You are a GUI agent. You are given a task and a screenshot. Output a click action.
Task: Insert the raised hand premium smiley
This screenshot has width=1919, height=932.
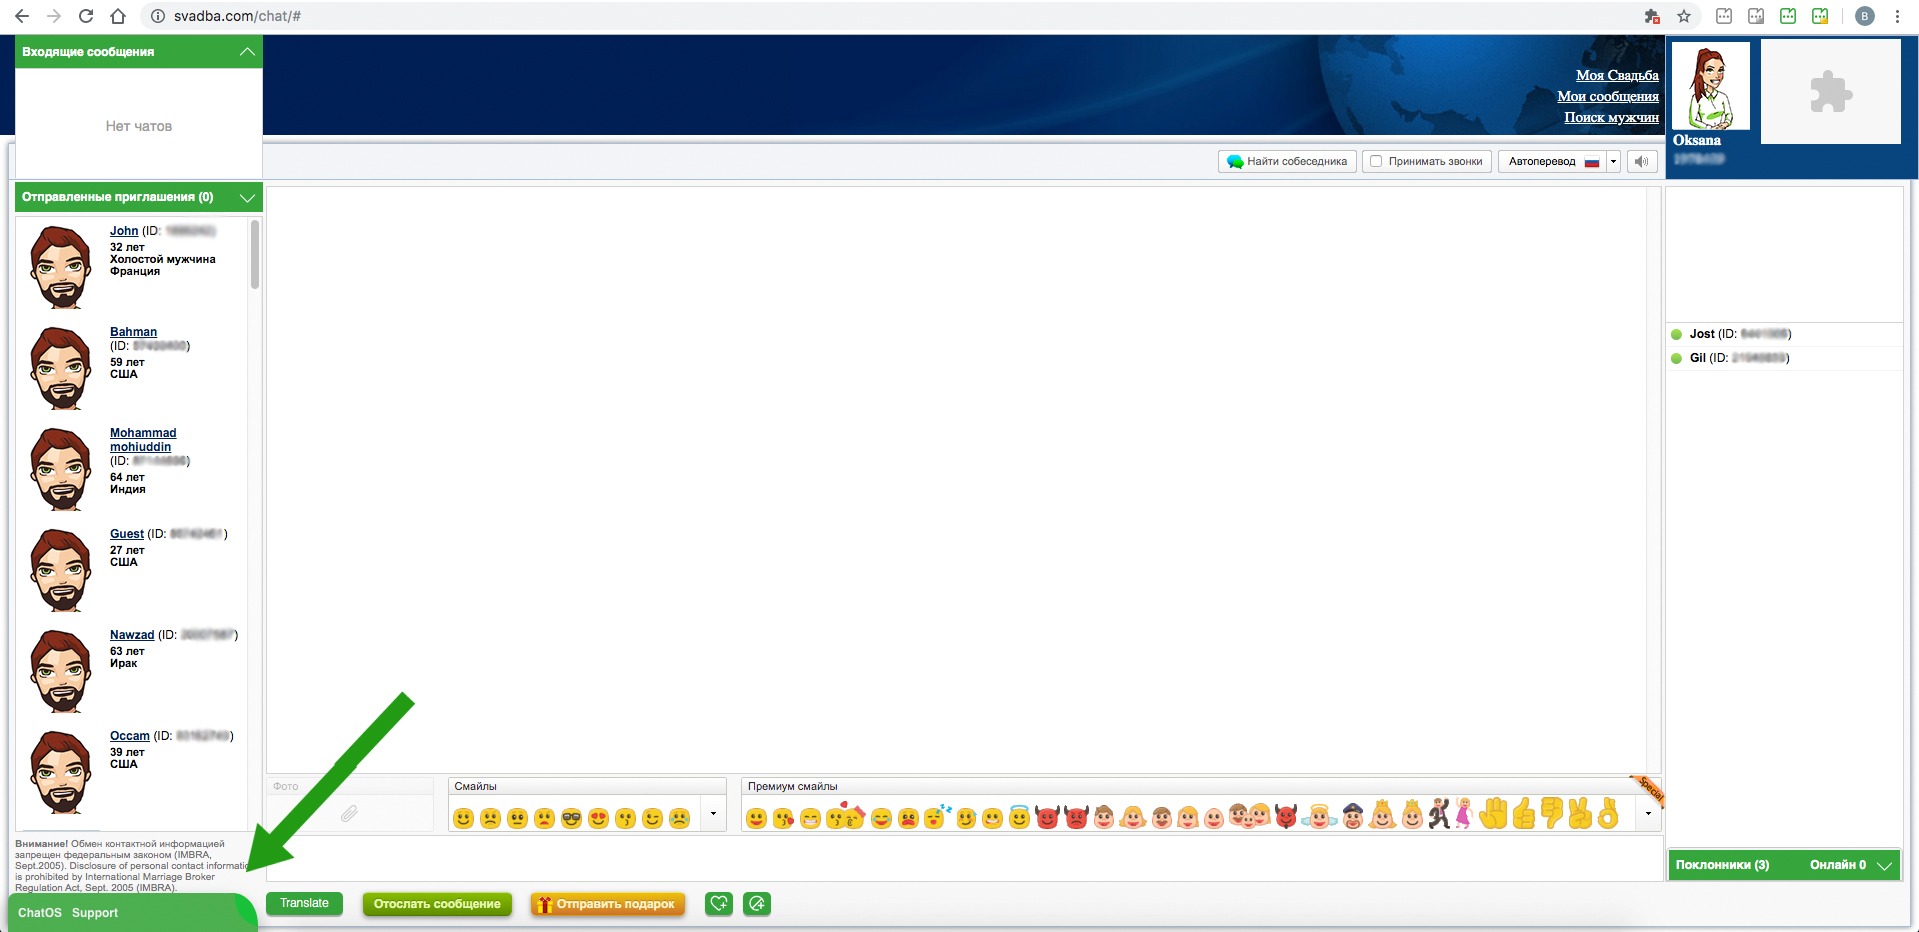[x=1494, y=814]
